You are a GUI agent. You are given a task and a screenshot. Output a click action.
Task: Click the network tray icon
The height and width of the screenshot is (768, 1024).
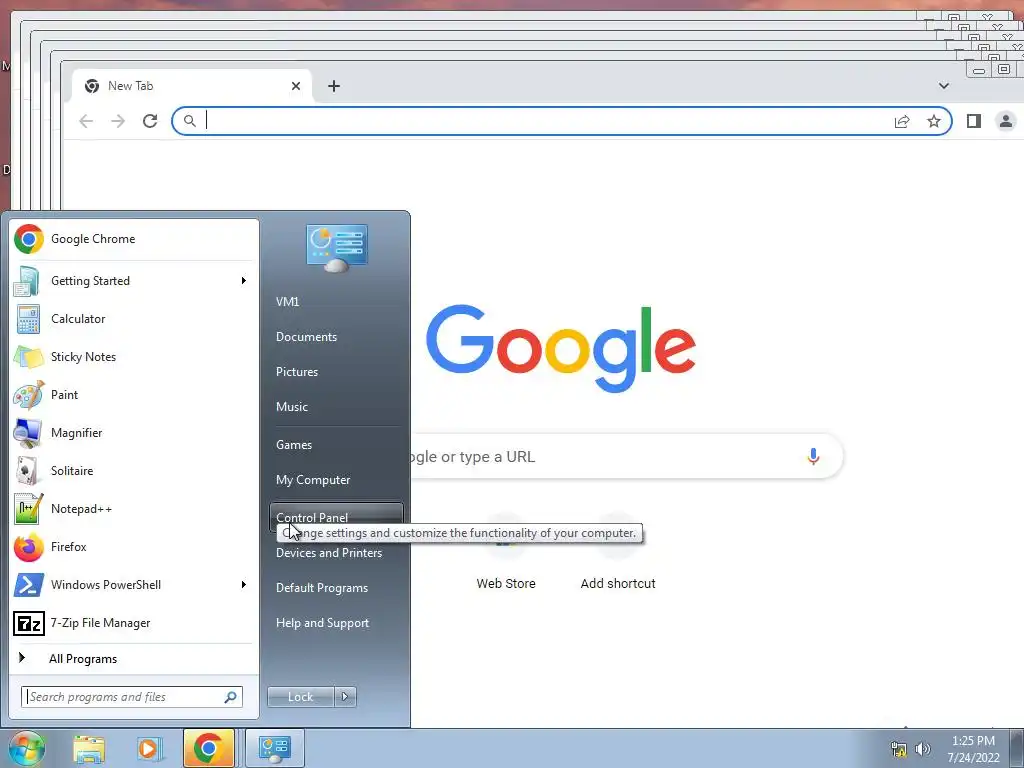point(899,749)
